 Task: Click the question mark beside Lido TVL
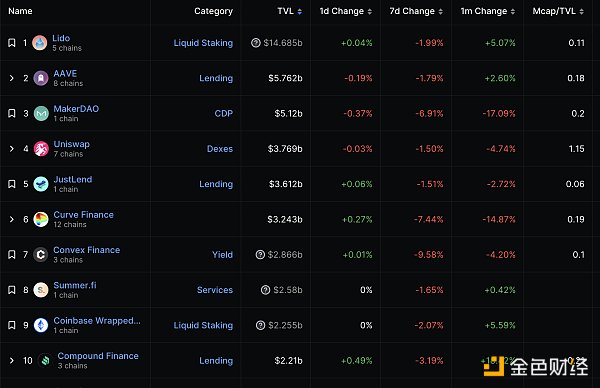click(x=256, y=43)
